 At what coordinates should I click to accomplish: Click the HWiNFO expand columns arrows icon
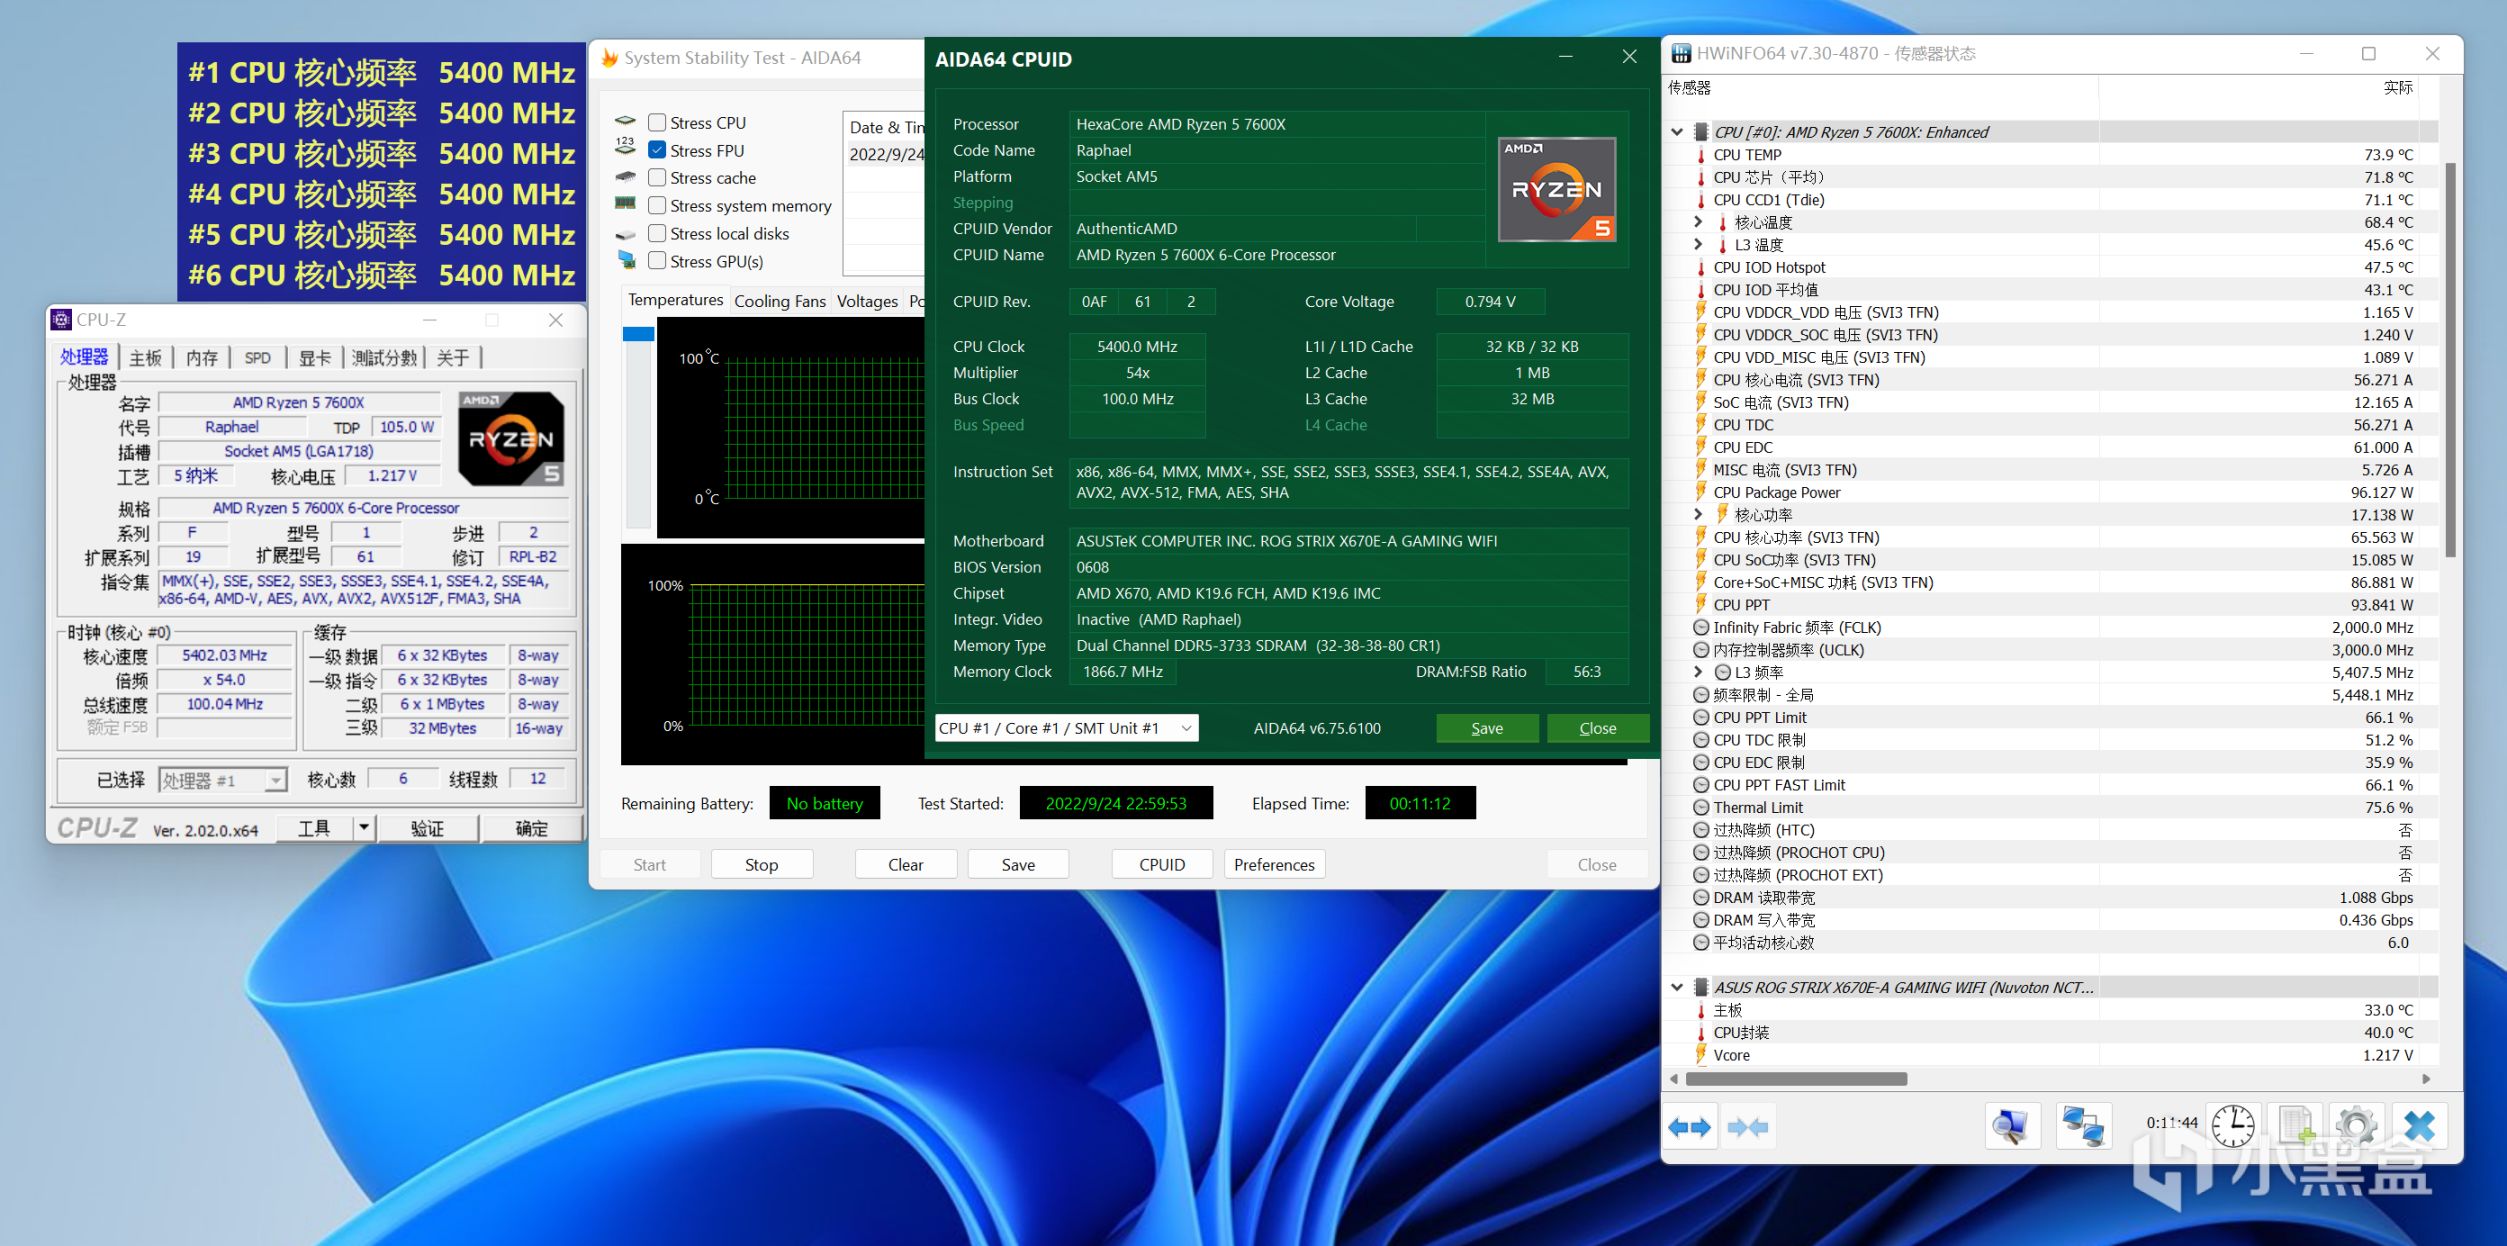point(1690,1127)
